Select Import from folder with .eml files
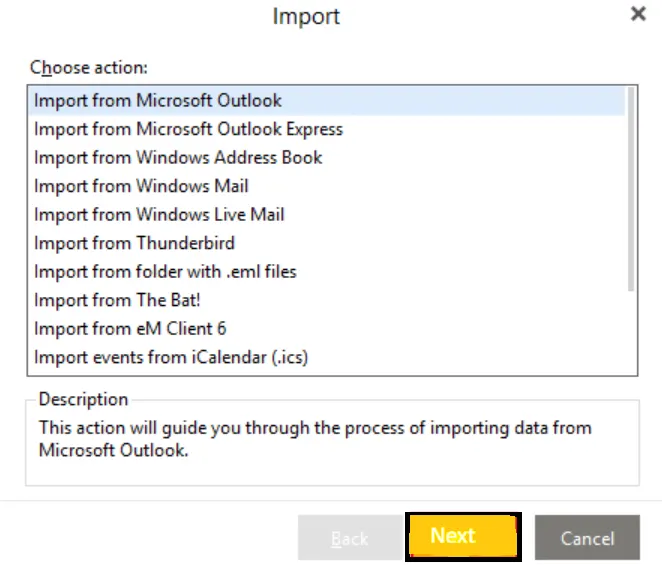Image resolution: width=662 pixels, height=565 pixels. point(326,272)
